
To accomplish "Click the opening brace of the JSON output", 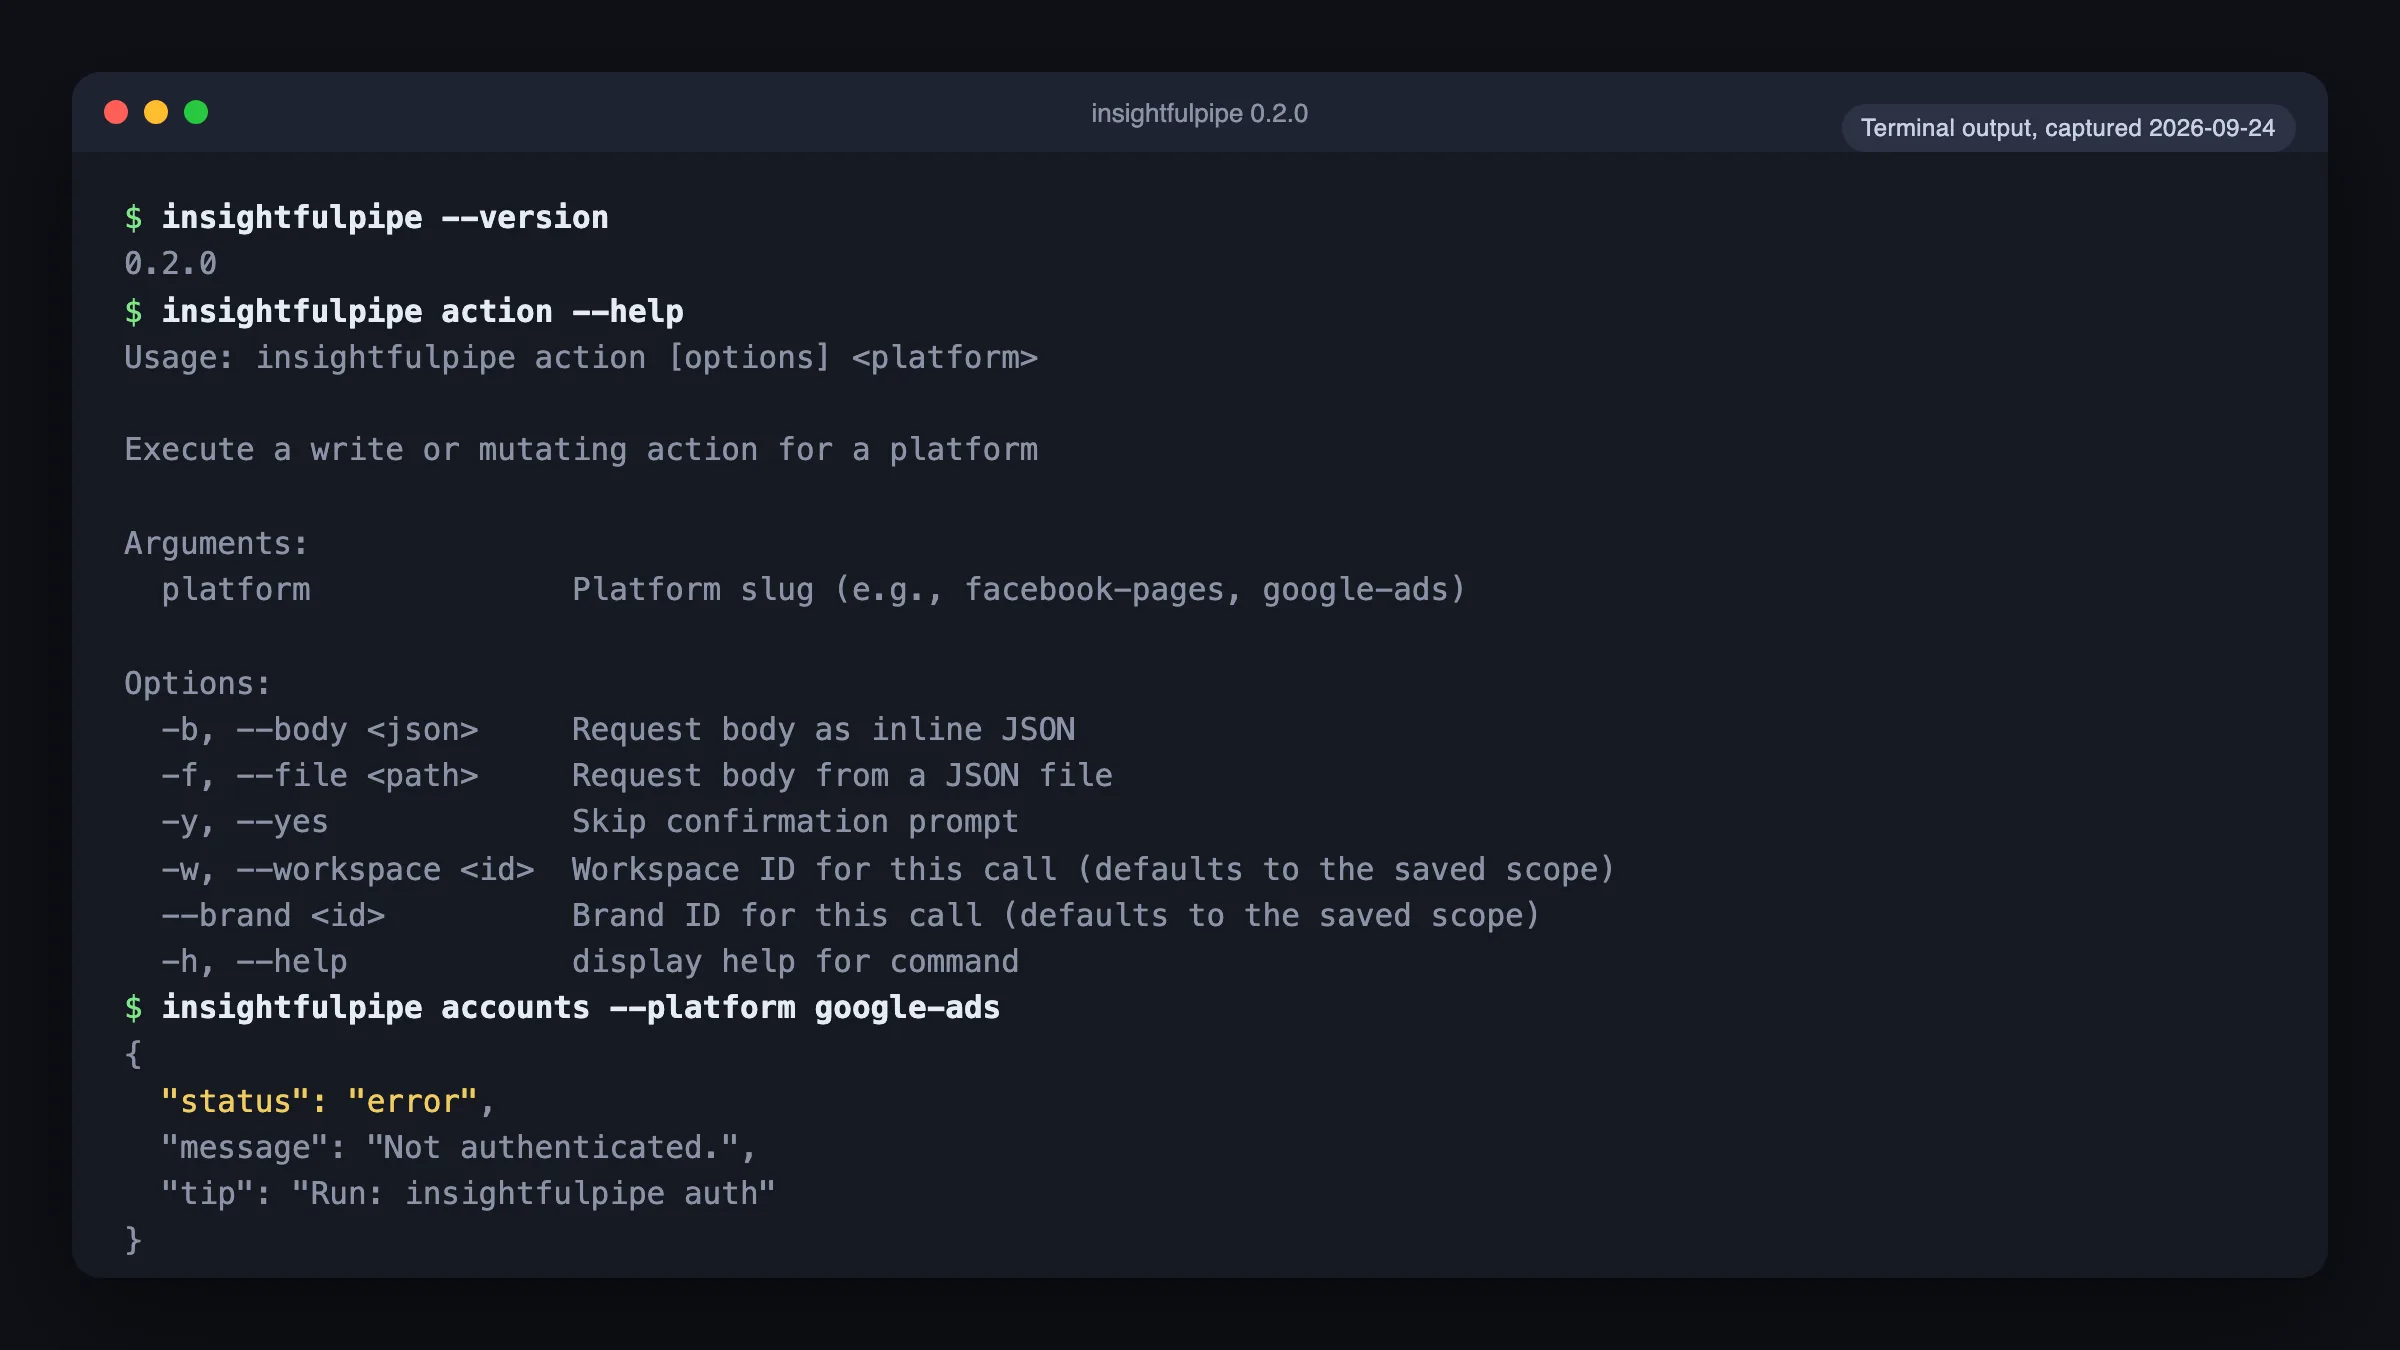I will point(133,1054).
